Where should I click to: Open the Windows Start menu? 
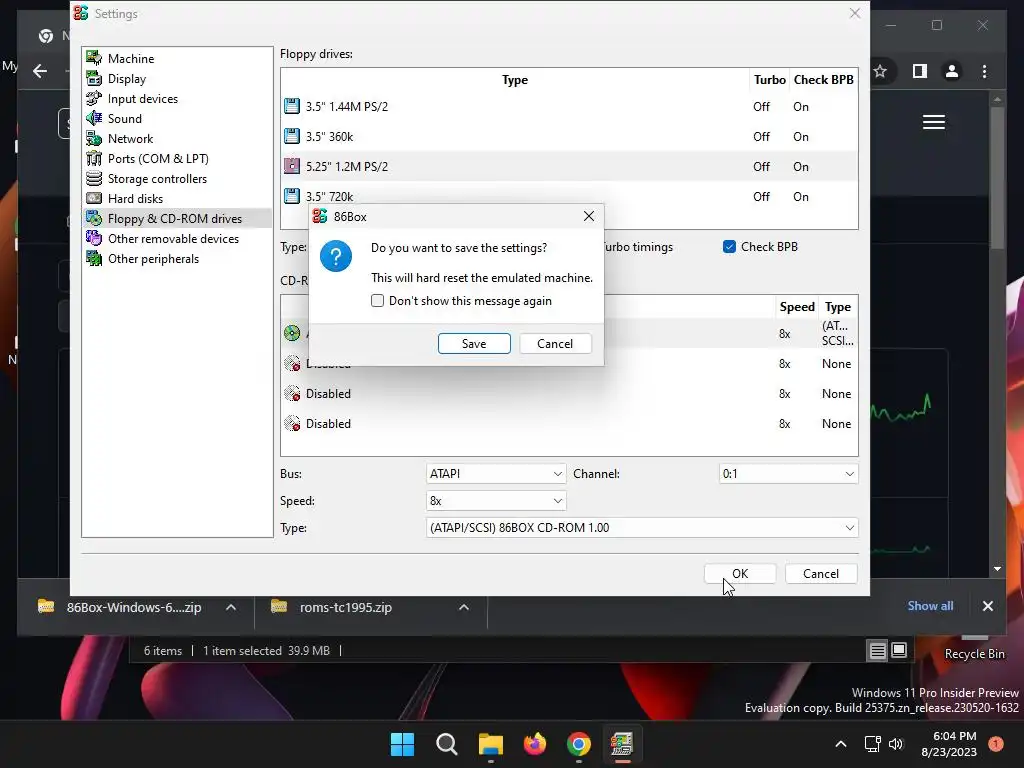click(x=402, y=744)
